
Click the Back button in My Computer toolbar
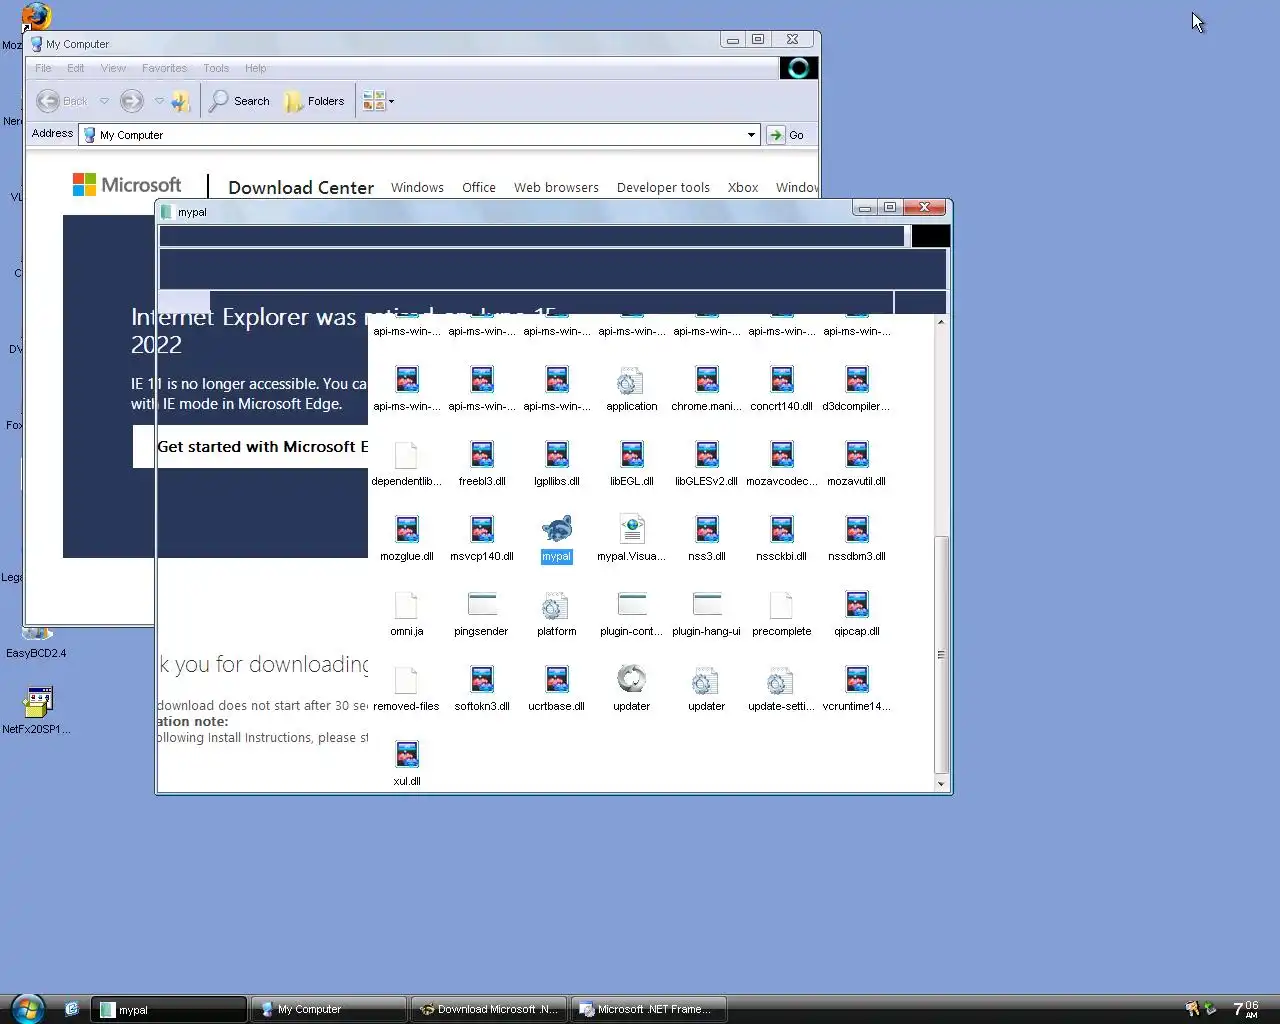(x=62, y=101)
